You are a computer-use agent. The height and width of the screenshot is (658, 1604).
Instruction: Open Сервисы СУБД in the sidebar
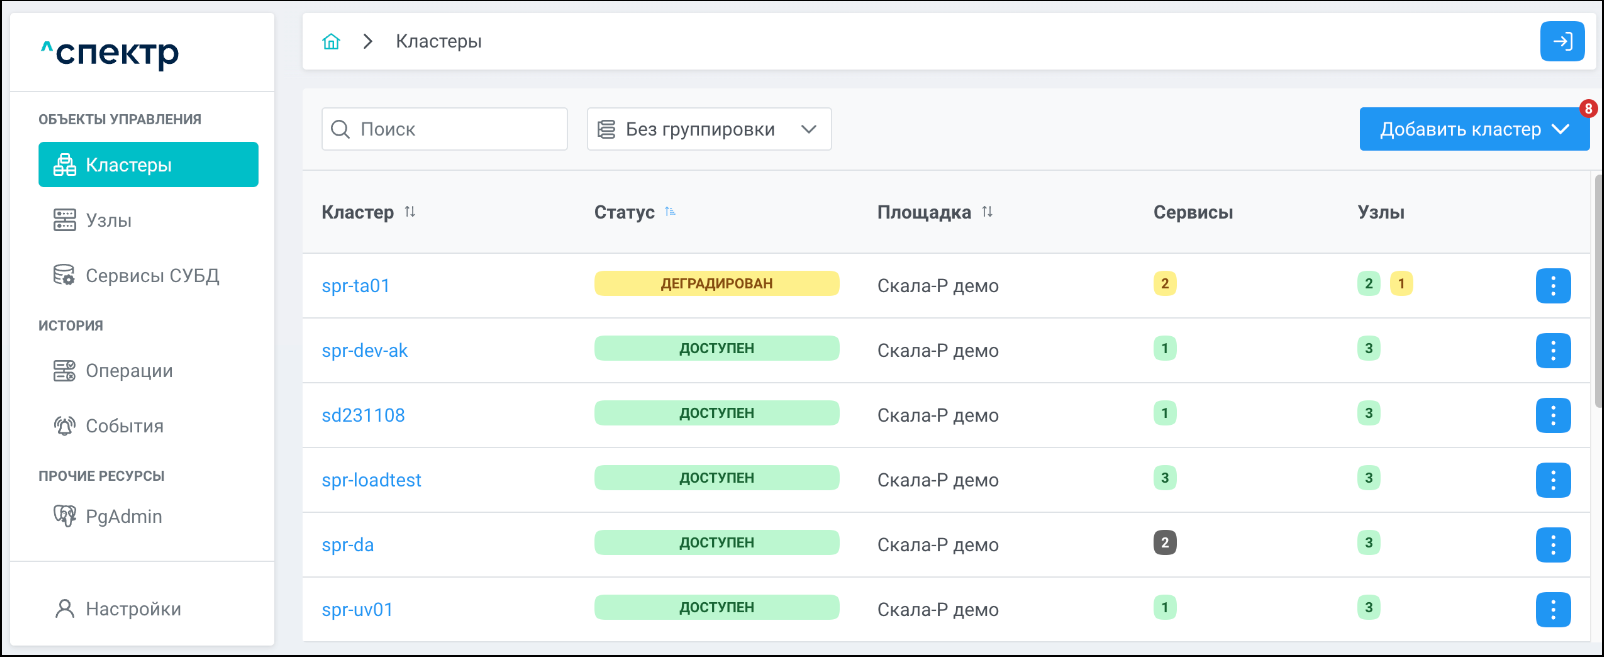point(152,275)
